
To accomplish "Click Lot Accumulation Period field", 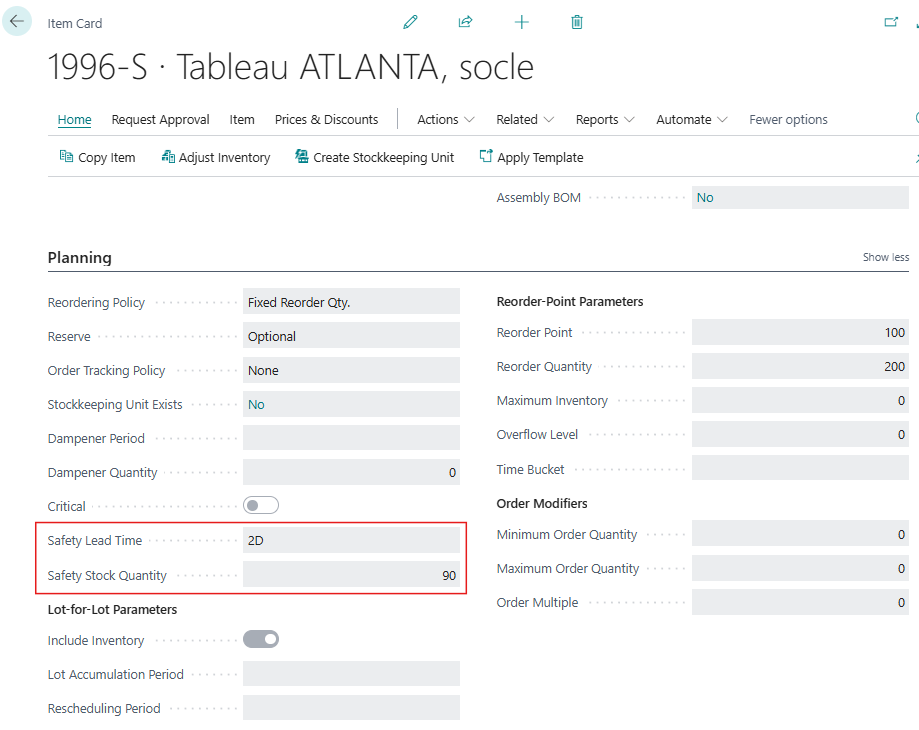I will pyautogui.click(x=351, y=674).
